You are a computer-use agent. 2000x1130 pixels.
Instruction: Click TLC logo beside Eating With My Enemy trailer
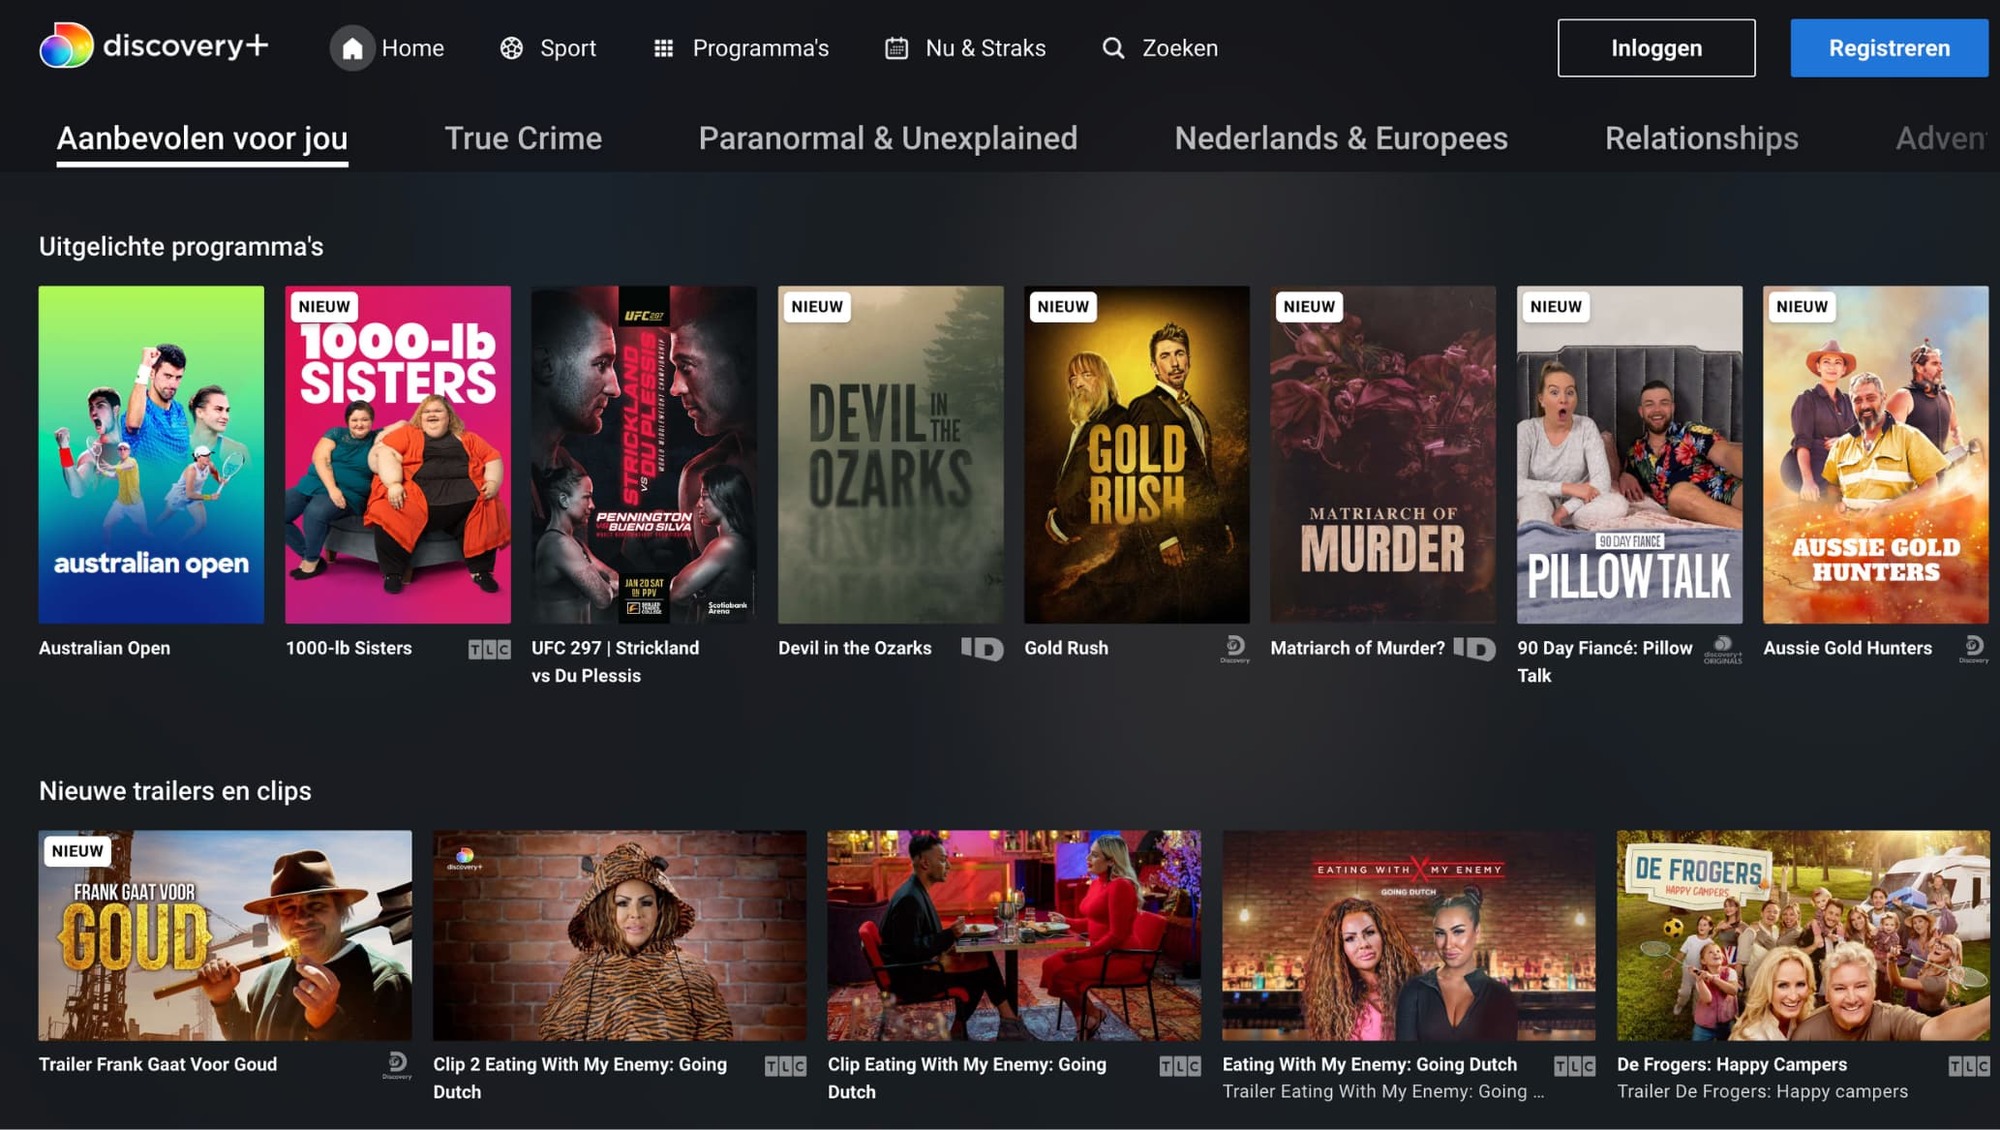1575,1066
